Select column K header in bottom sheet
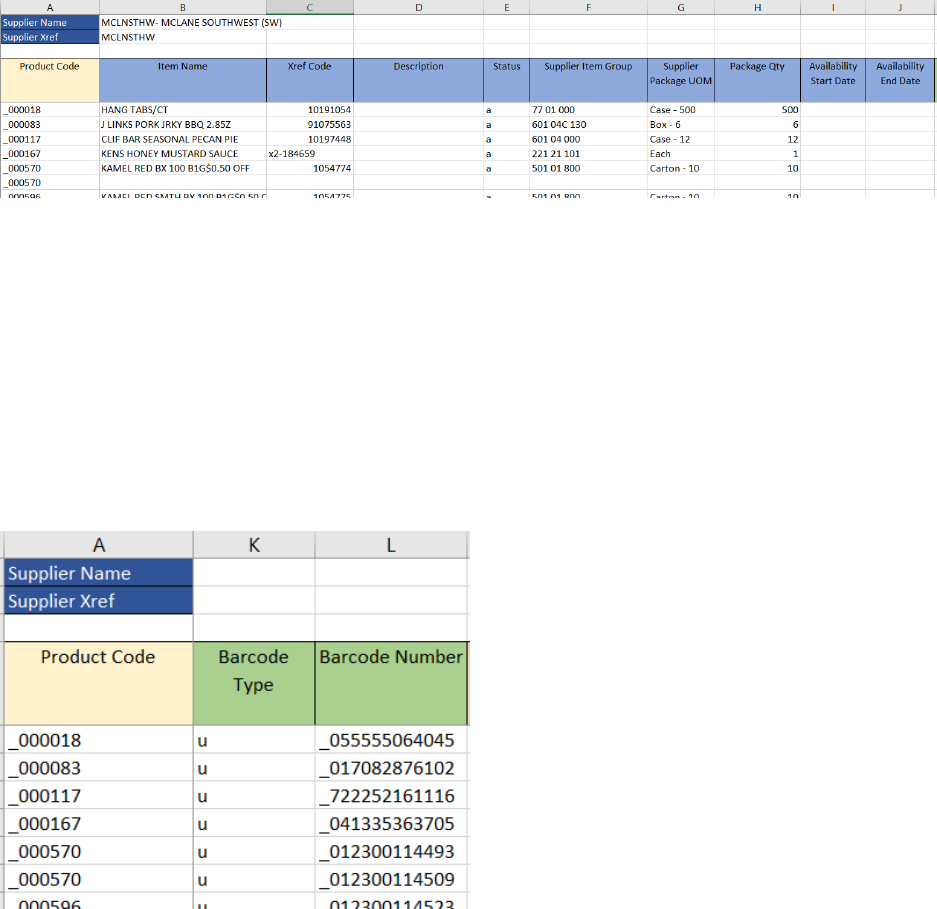The image size is (937, 909). click(254, 544)
